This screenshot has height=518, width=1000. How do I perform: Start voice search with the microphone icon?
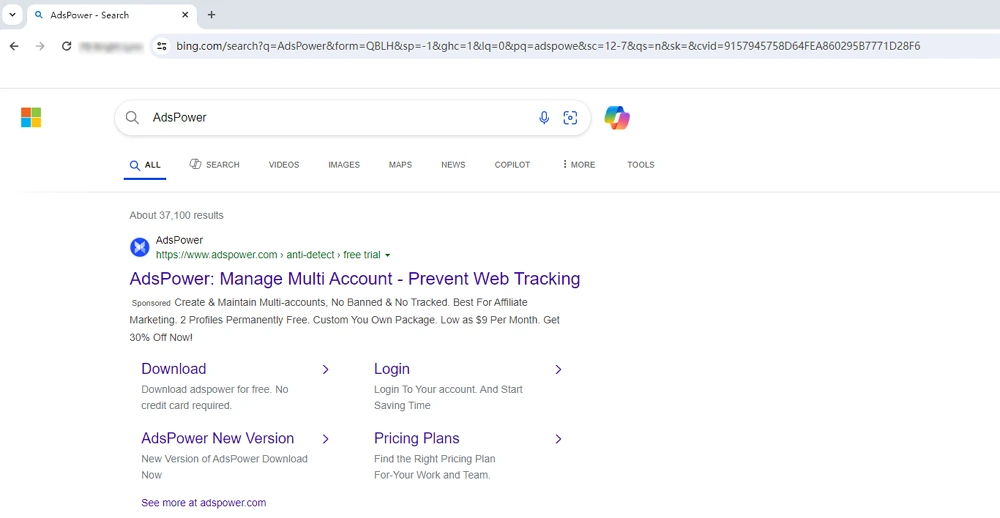click(544, 117)
